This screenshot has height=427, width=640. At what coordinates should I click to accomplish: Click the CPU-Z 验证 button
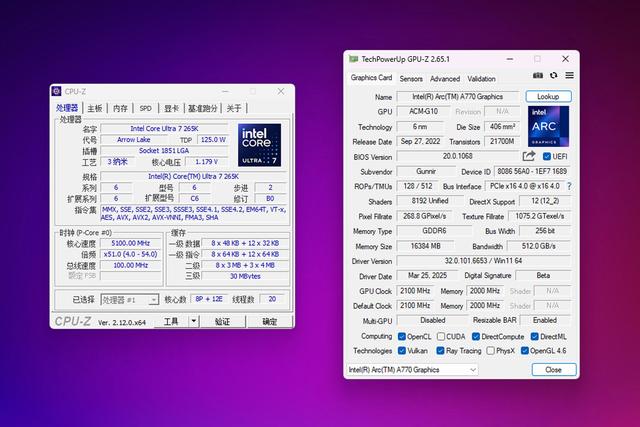pos(222,322)
